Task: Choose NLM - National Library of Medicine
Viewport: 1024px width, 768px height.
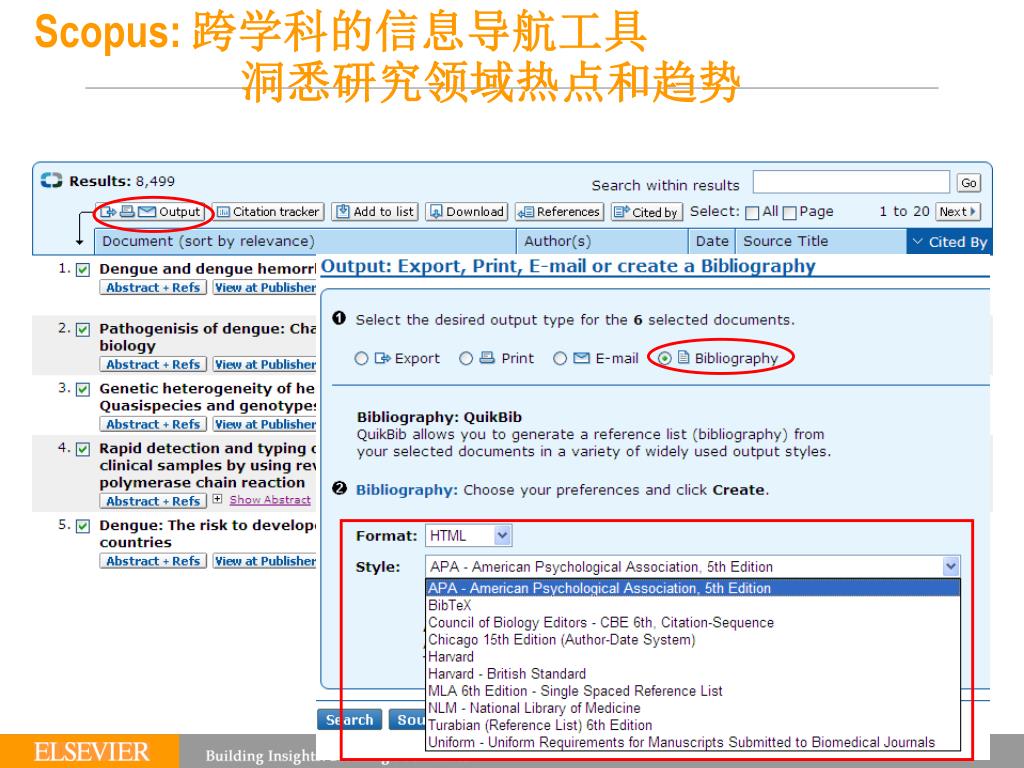Action: 693,708
